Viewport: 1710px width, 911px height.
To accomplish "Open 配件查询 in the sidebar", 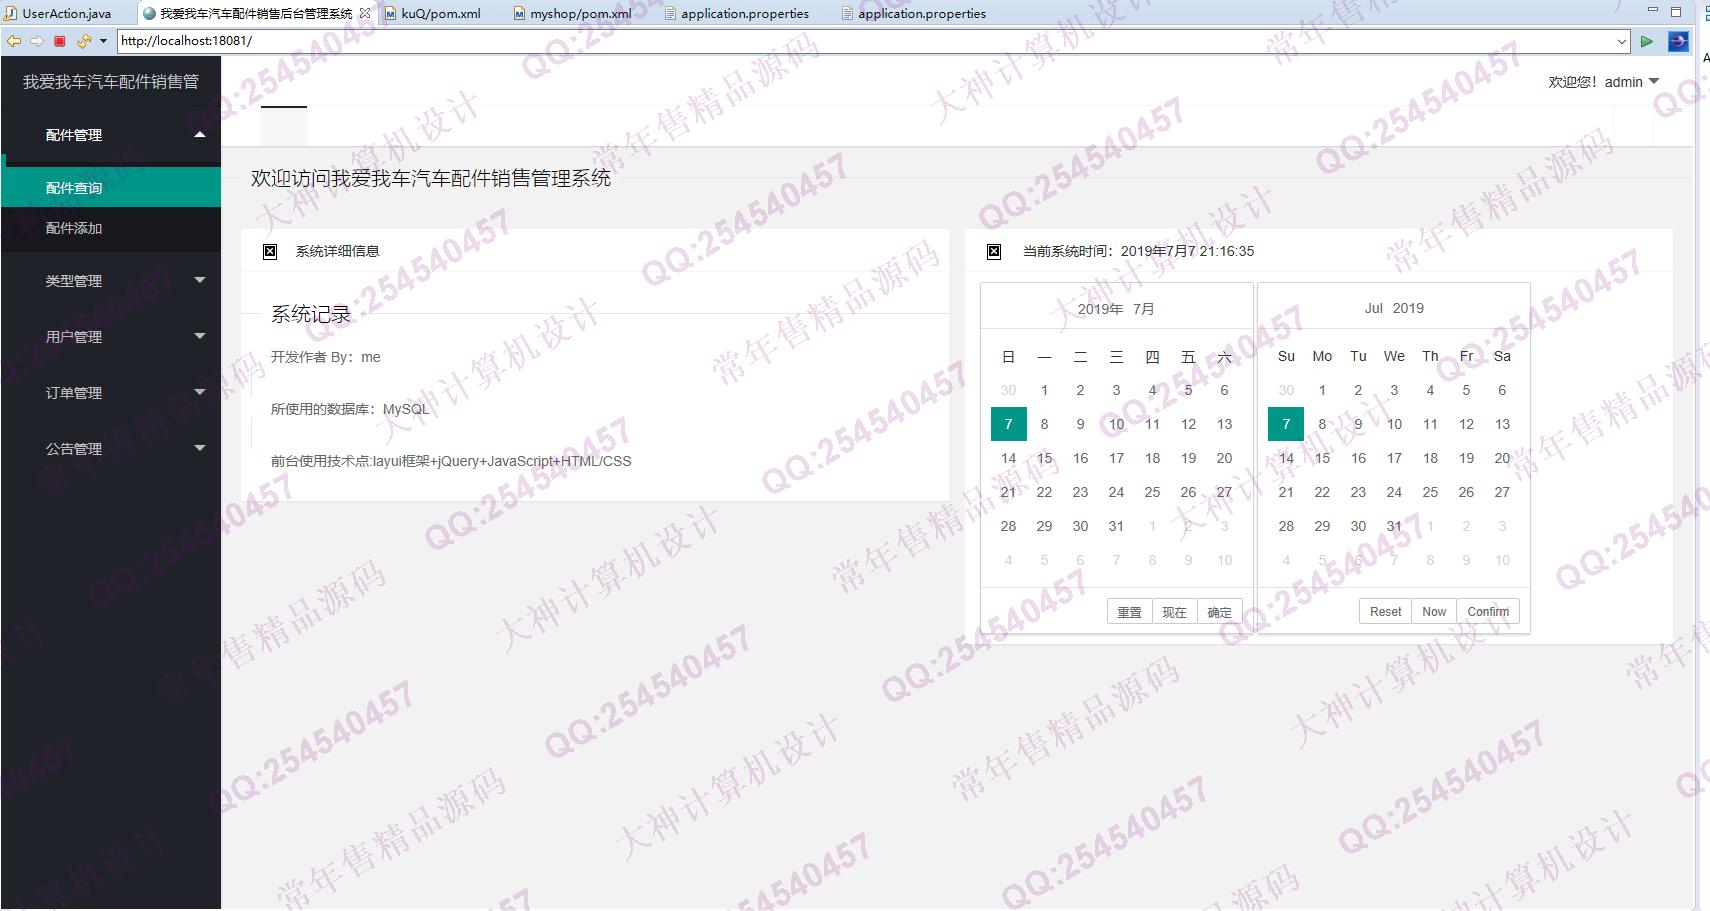I will [x=110, y=187].
